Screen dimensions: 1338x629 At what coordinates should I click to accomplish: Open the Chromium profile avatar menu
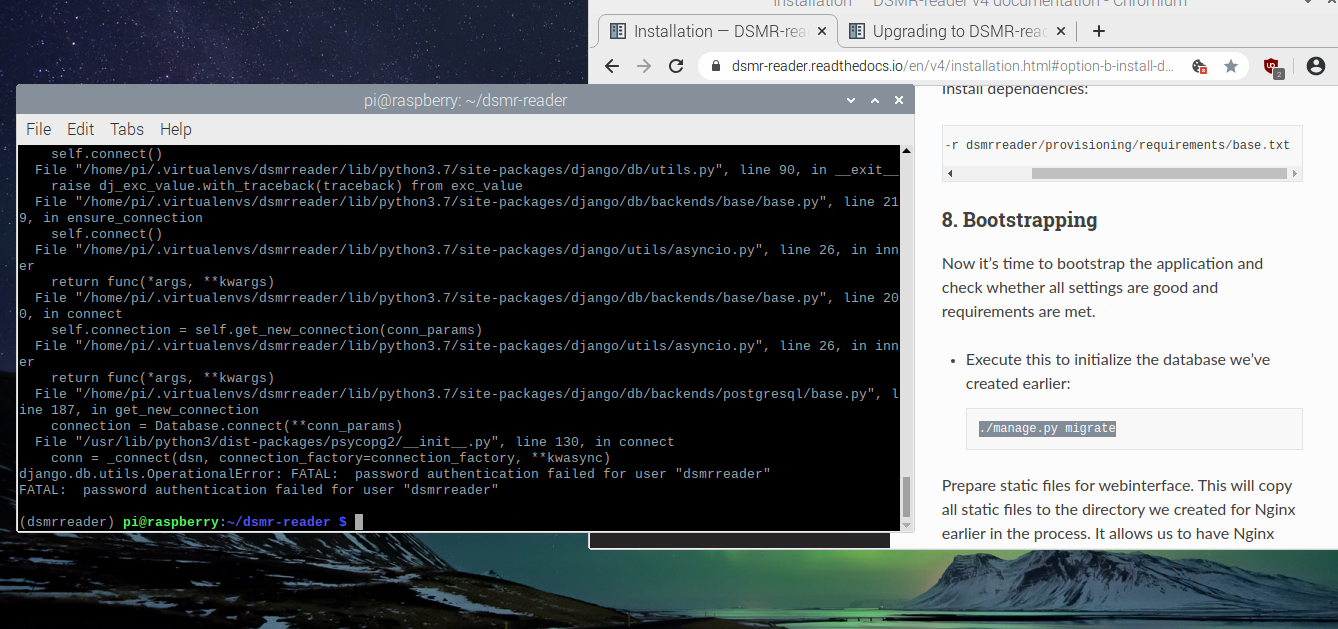pos(1318,66)
